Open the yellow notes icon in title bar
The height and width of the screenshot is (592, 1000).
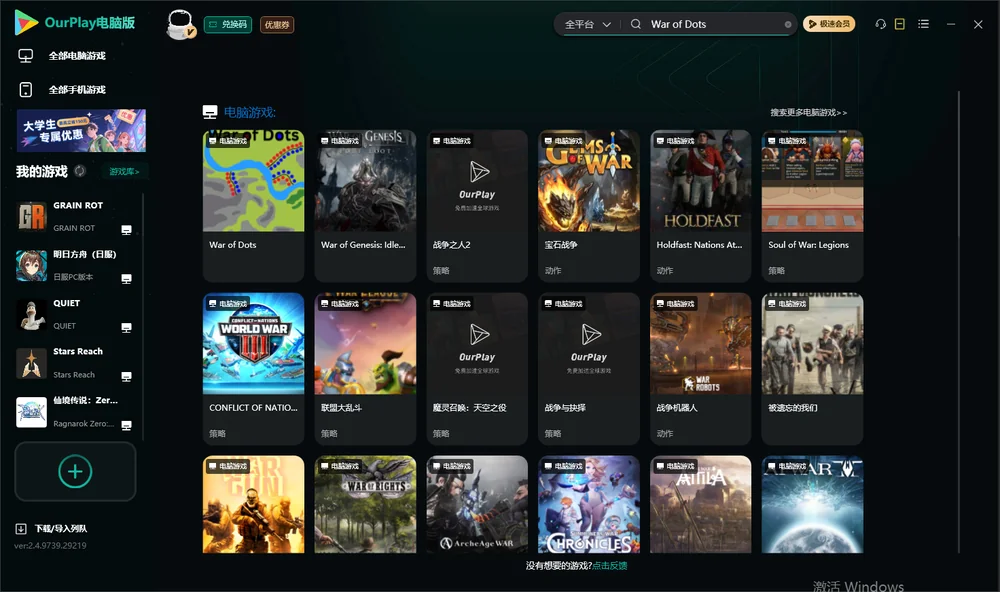pos(900,24)
